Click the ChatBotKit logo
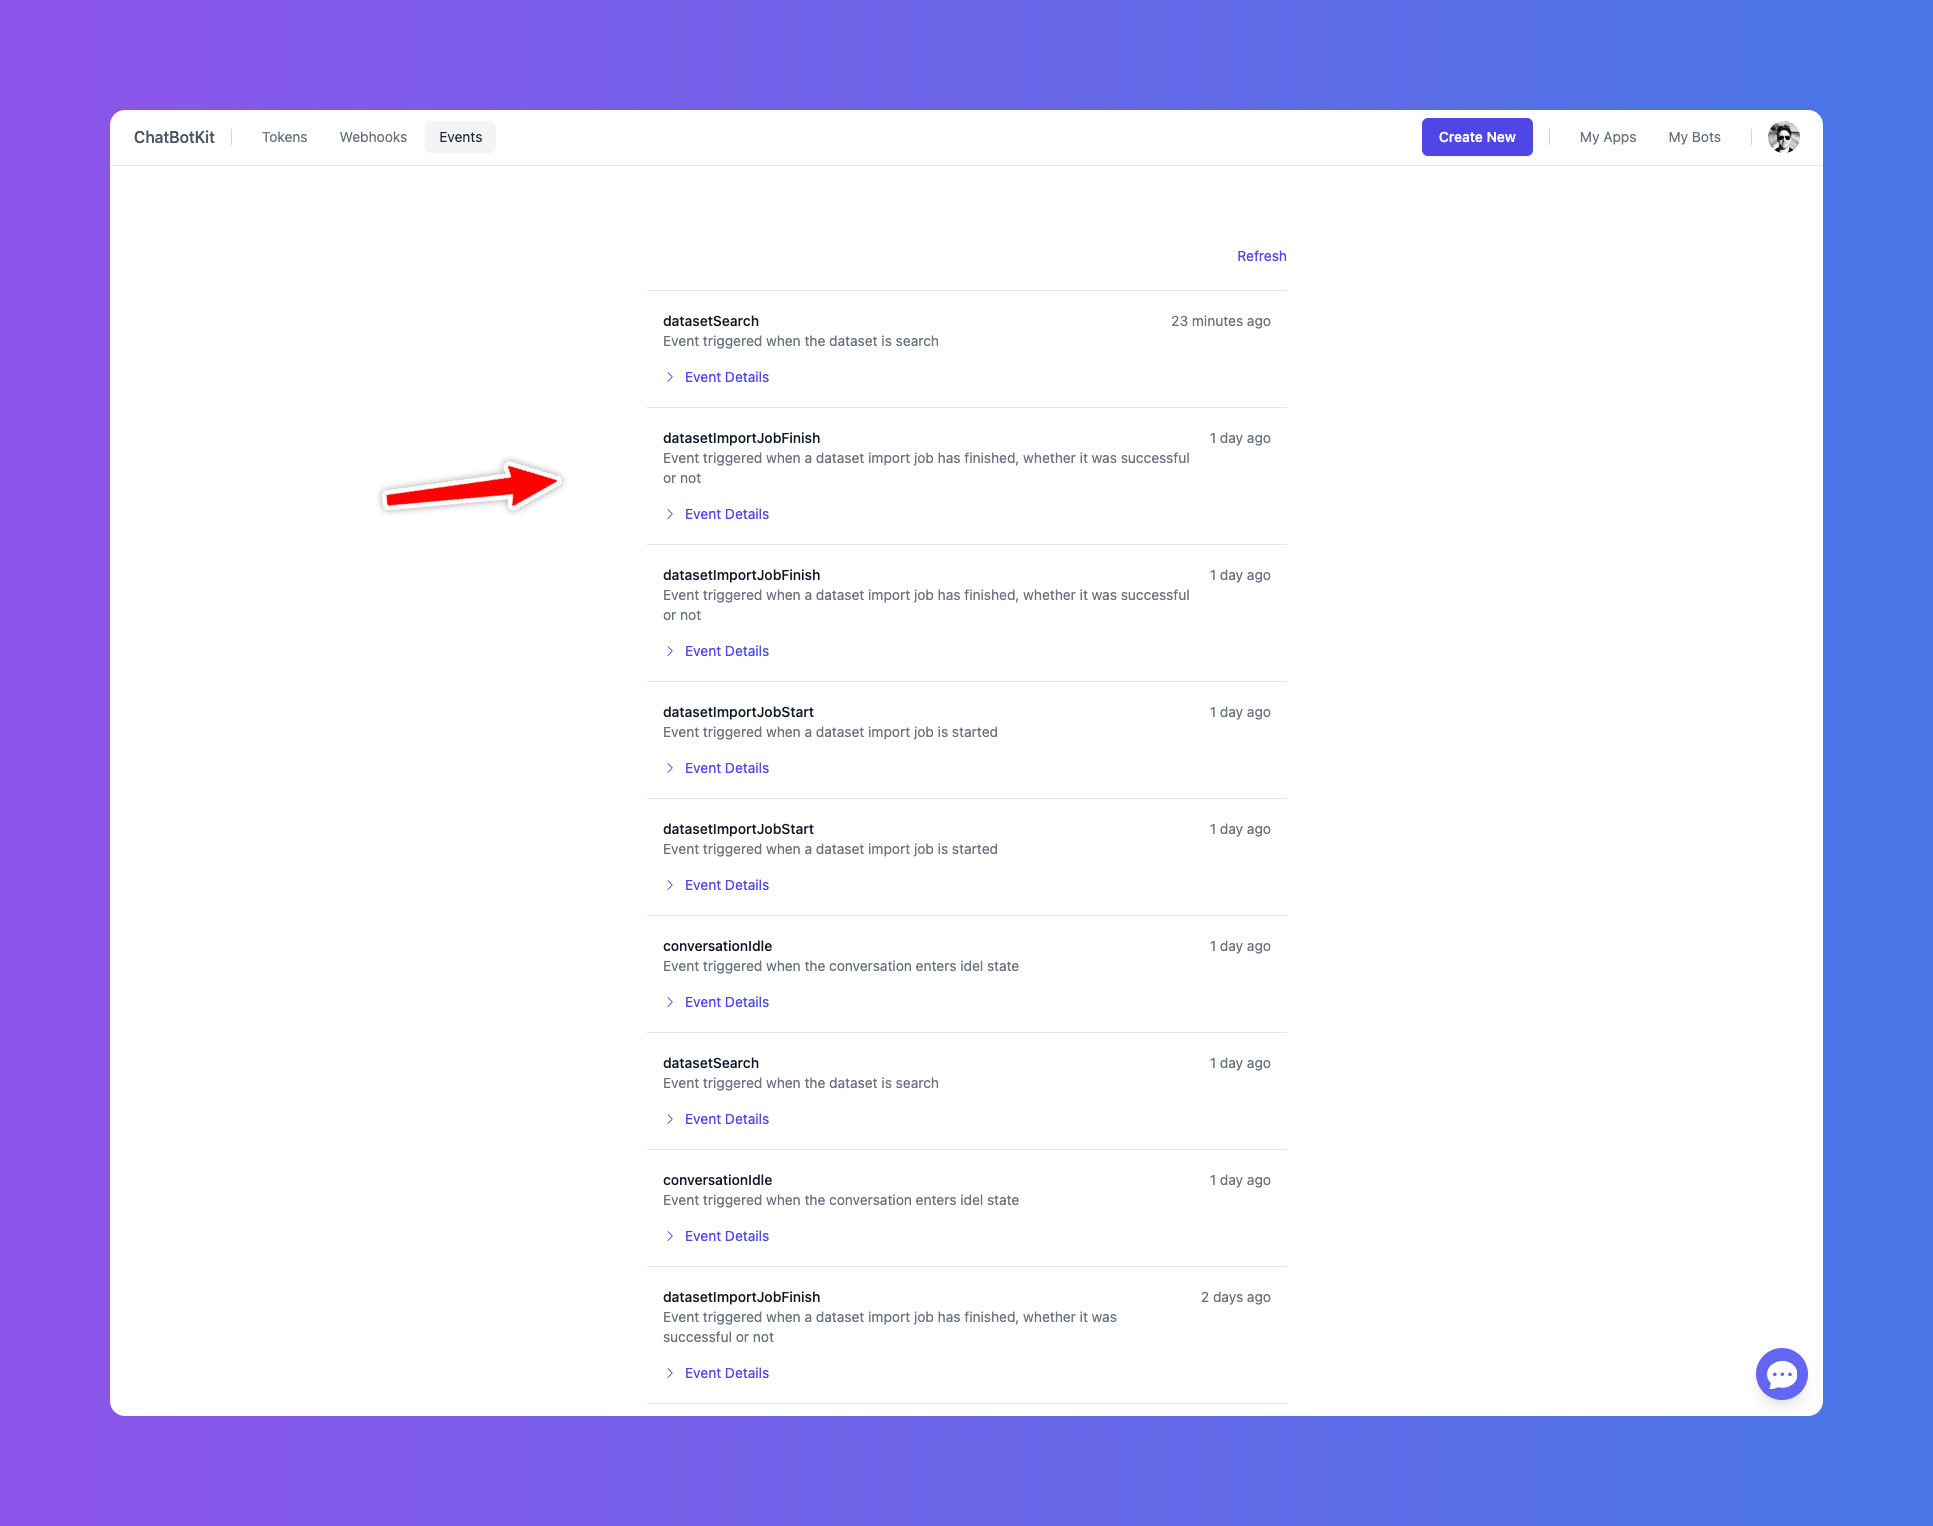Screen dimensions: 1933x1526 (174, 137)
